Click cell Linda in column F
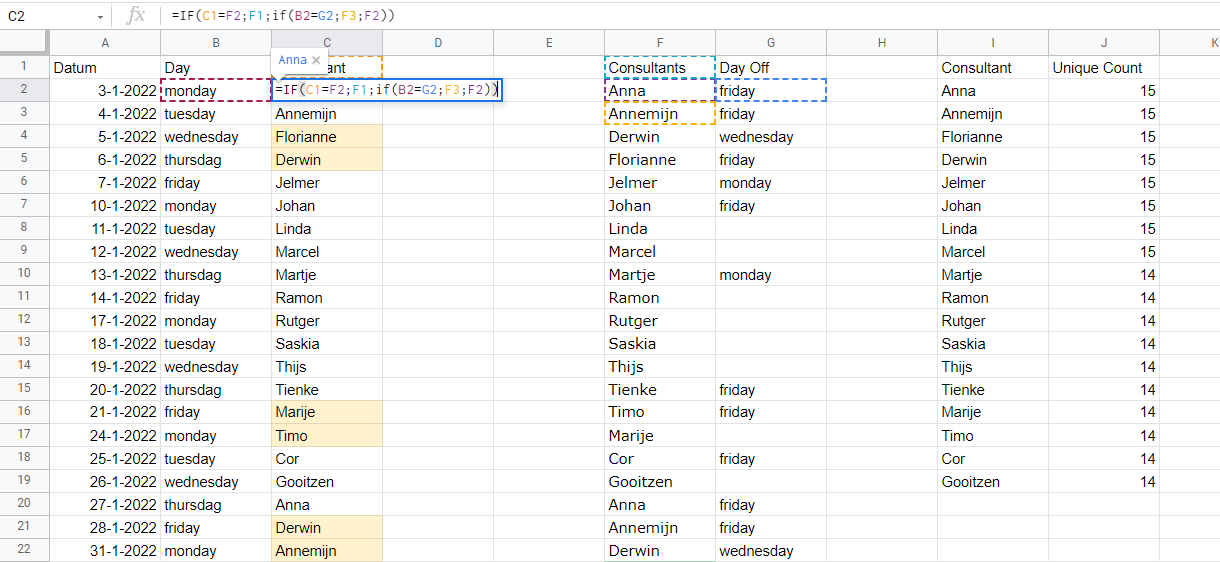The image size is (1220, 562). coord(660,229)
